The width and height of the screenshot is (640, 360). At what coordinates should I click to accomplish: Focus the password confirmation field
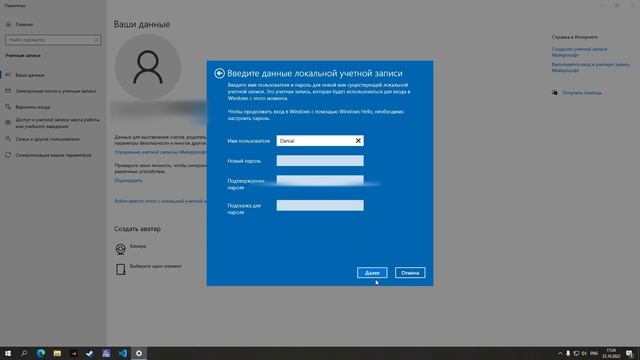tap(320, 180)
